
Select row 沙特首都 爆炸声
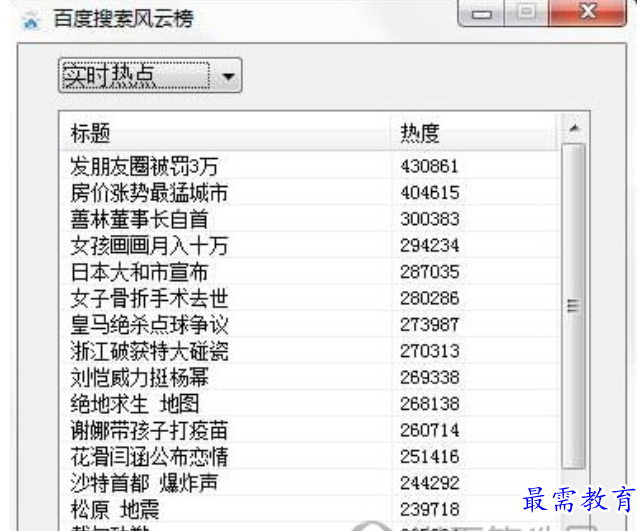point(309,483)
